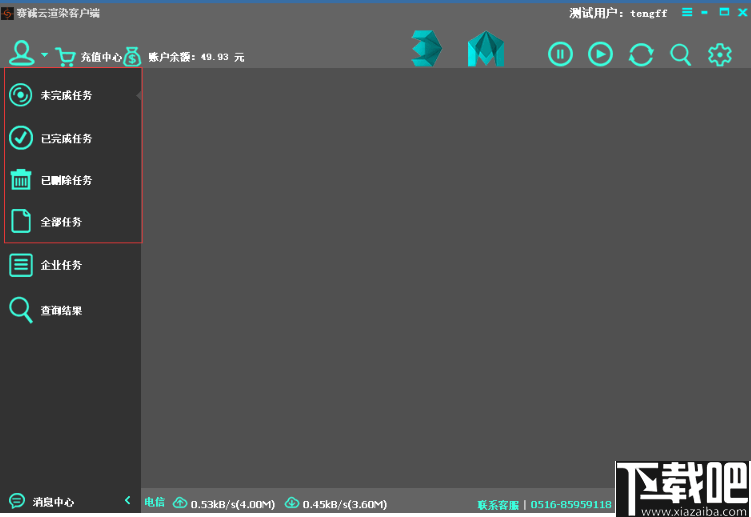Open the search magnifier in toolbar
This screenshot has height=517, width=751.
pyautogui.click(x=680, y=55)
